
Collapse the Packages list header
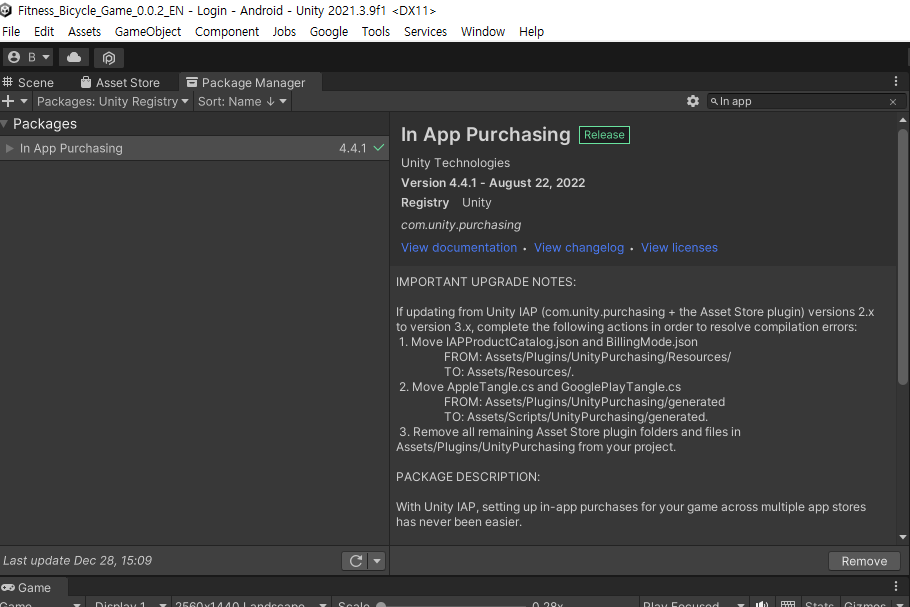[4, 124]
